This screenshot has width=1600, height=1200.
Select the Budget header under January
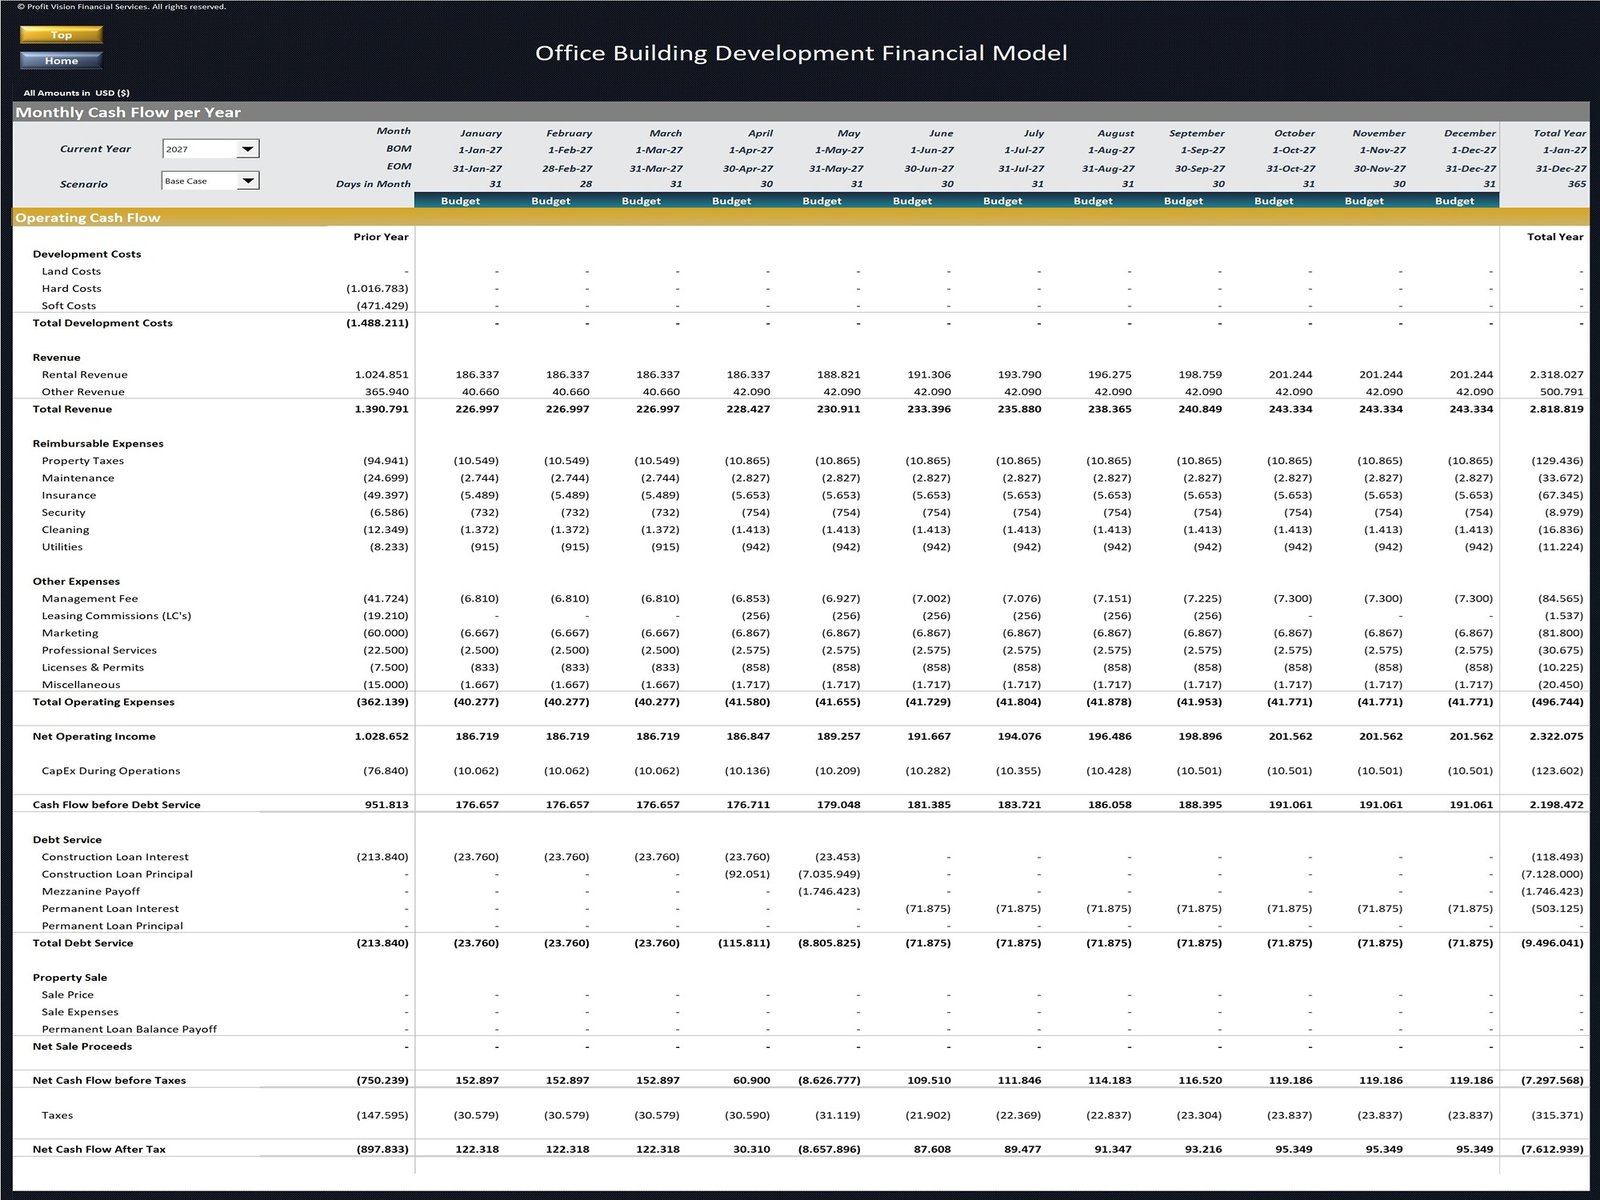(x=460, y=201)
